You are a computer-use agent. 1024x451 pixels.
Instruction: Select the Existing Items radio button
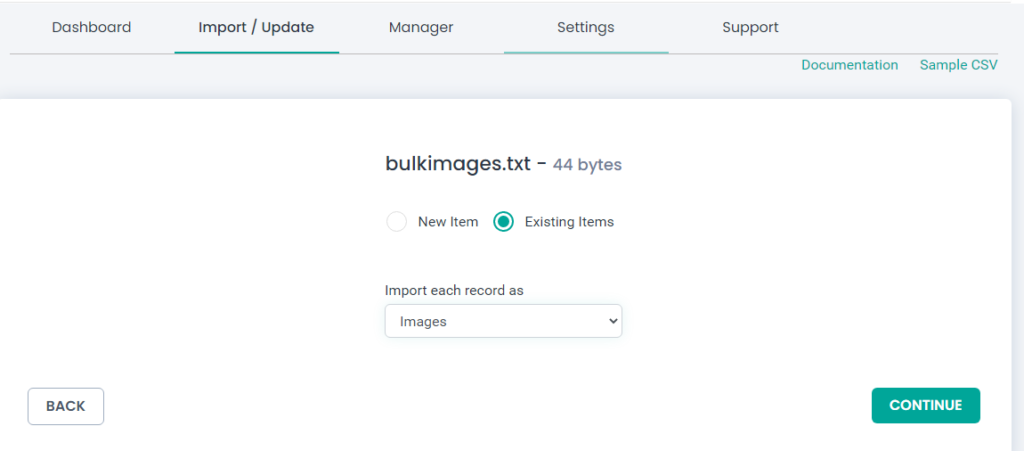click(x=504, y=222)
